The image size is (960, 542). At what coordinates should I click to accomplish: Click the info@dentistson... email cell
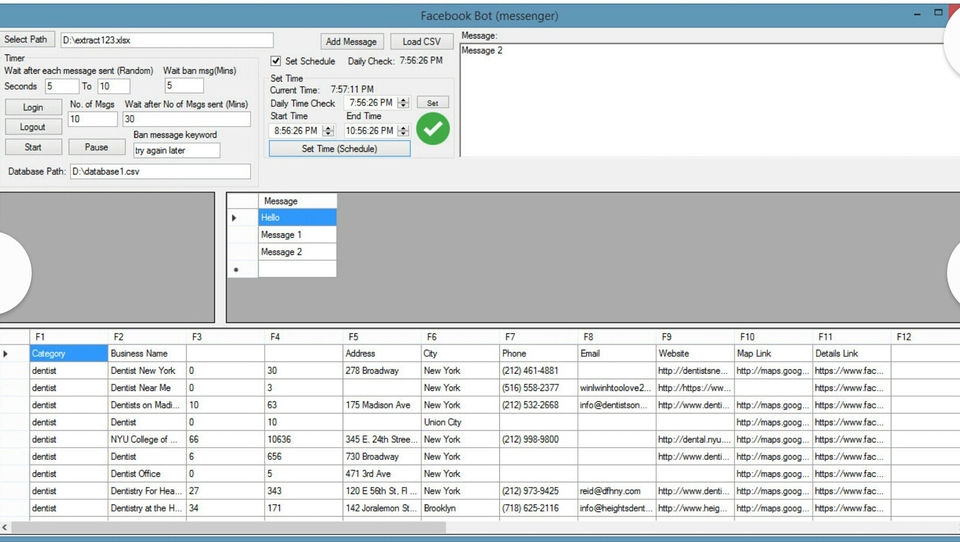click(x=617, y=405)
